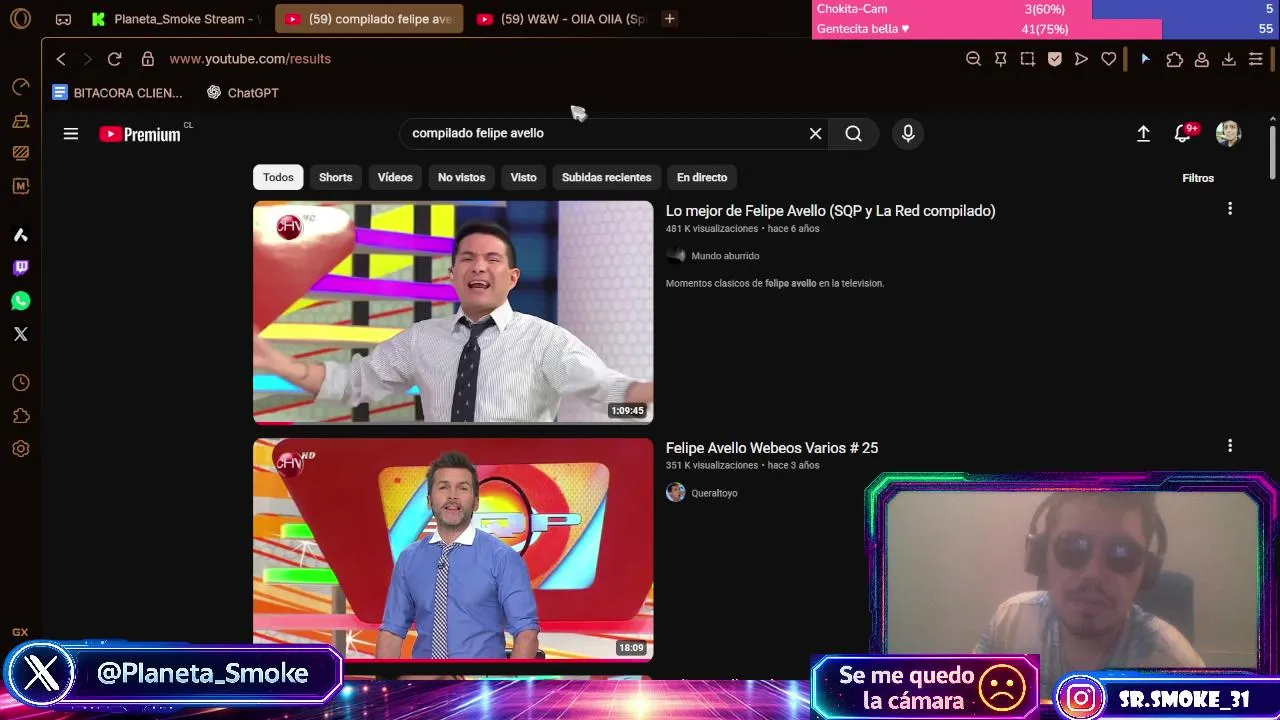Open YouTube account avatar menu

pyautogui.click(x=1228, y=134)
